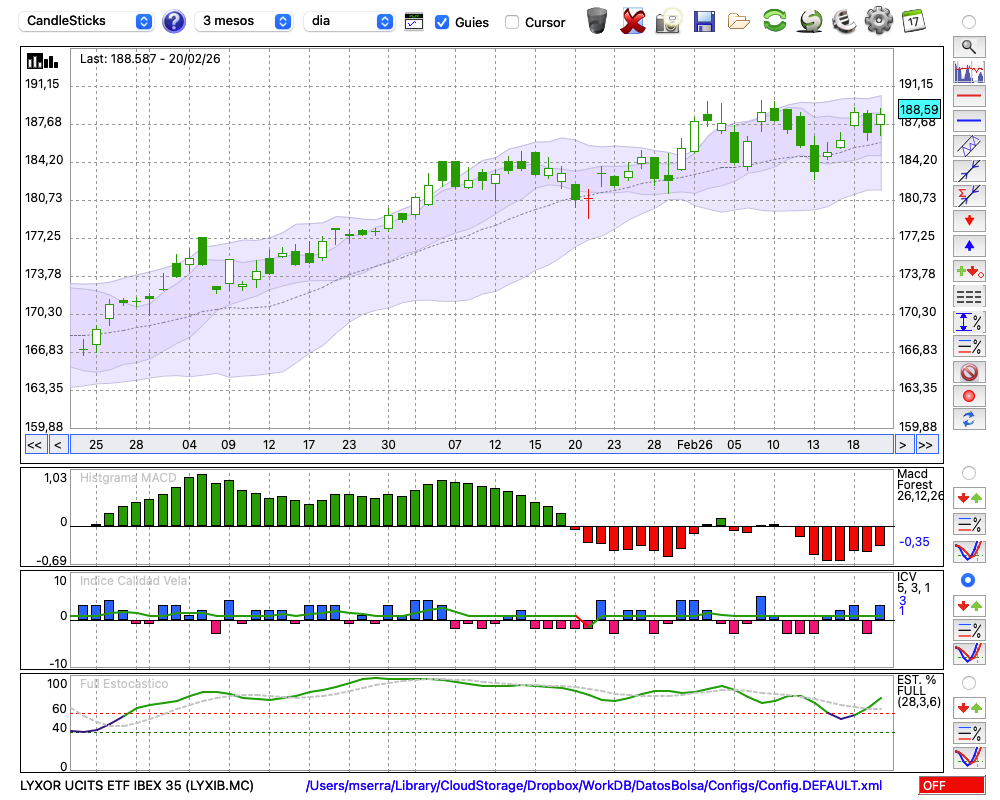The height and width of the screenshot is (800, 1000).
Task: Select the radio button above the magnifier tool
Action: click(x=969, y=22)
